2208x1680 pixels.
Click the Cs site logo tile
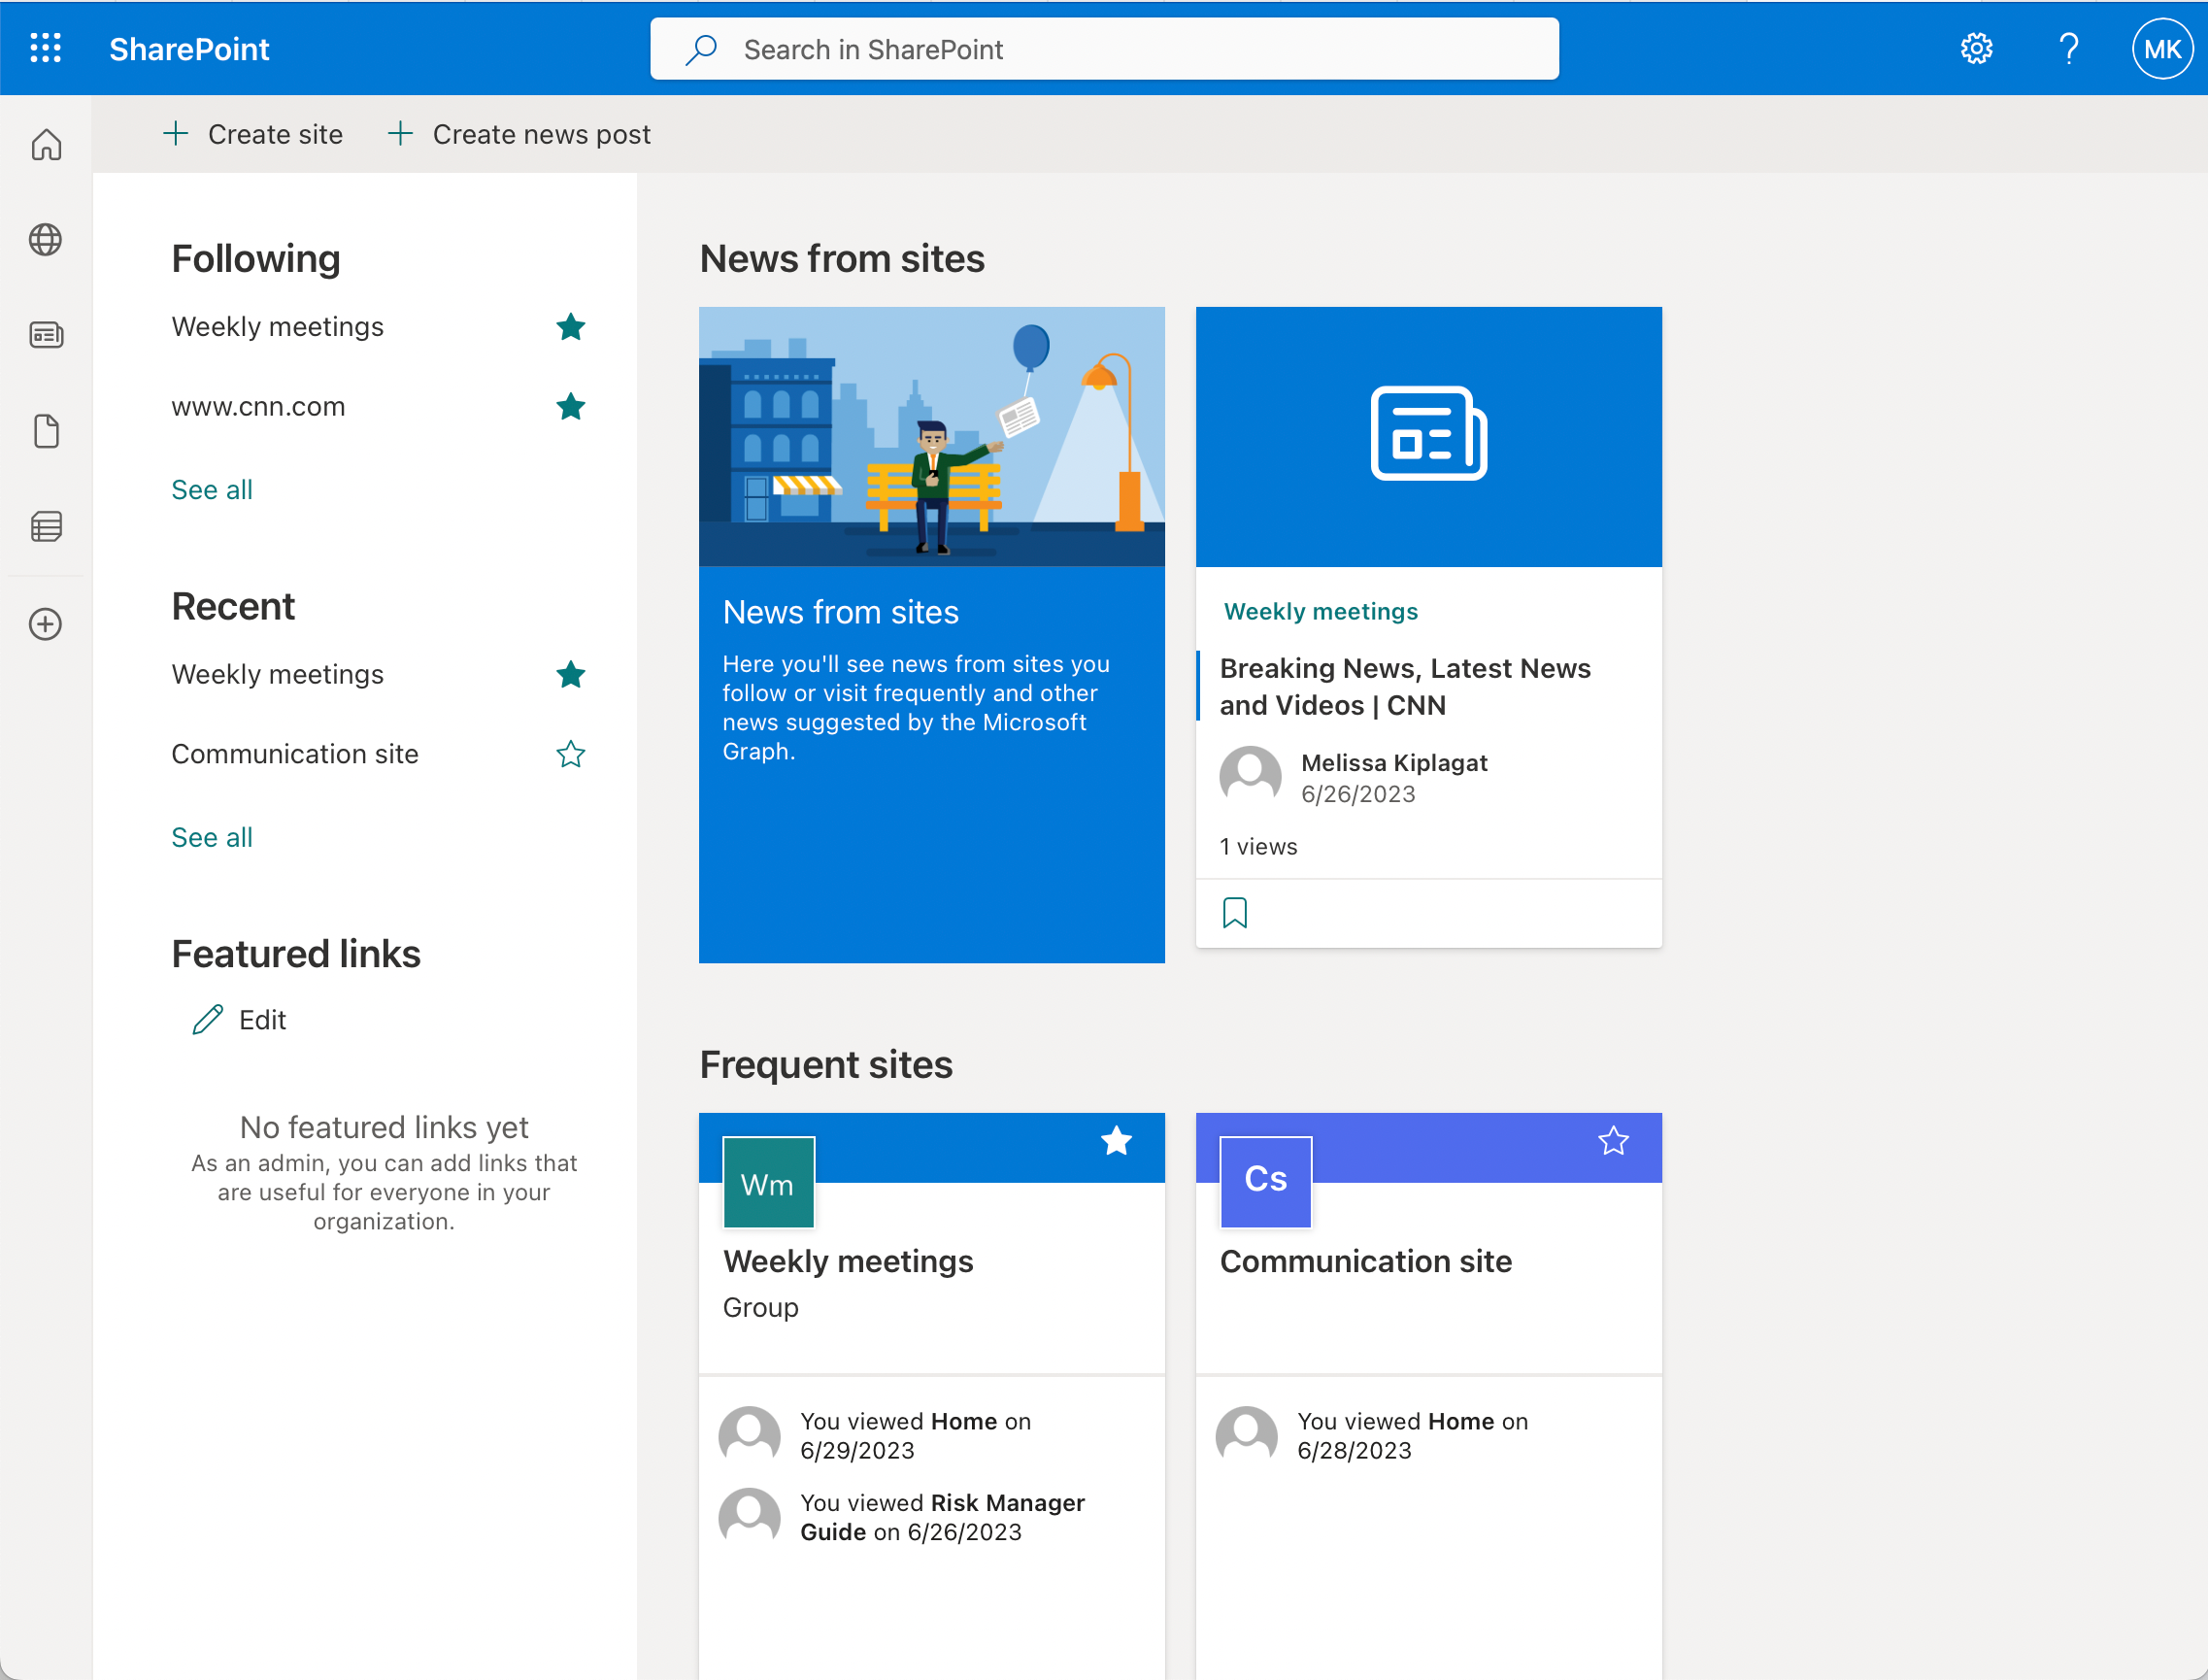1265,1182
